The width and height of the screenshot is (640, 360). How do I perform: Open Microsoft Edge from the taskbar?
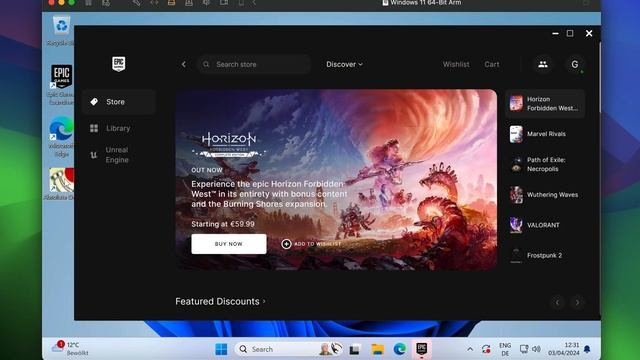tap(400, 349)
